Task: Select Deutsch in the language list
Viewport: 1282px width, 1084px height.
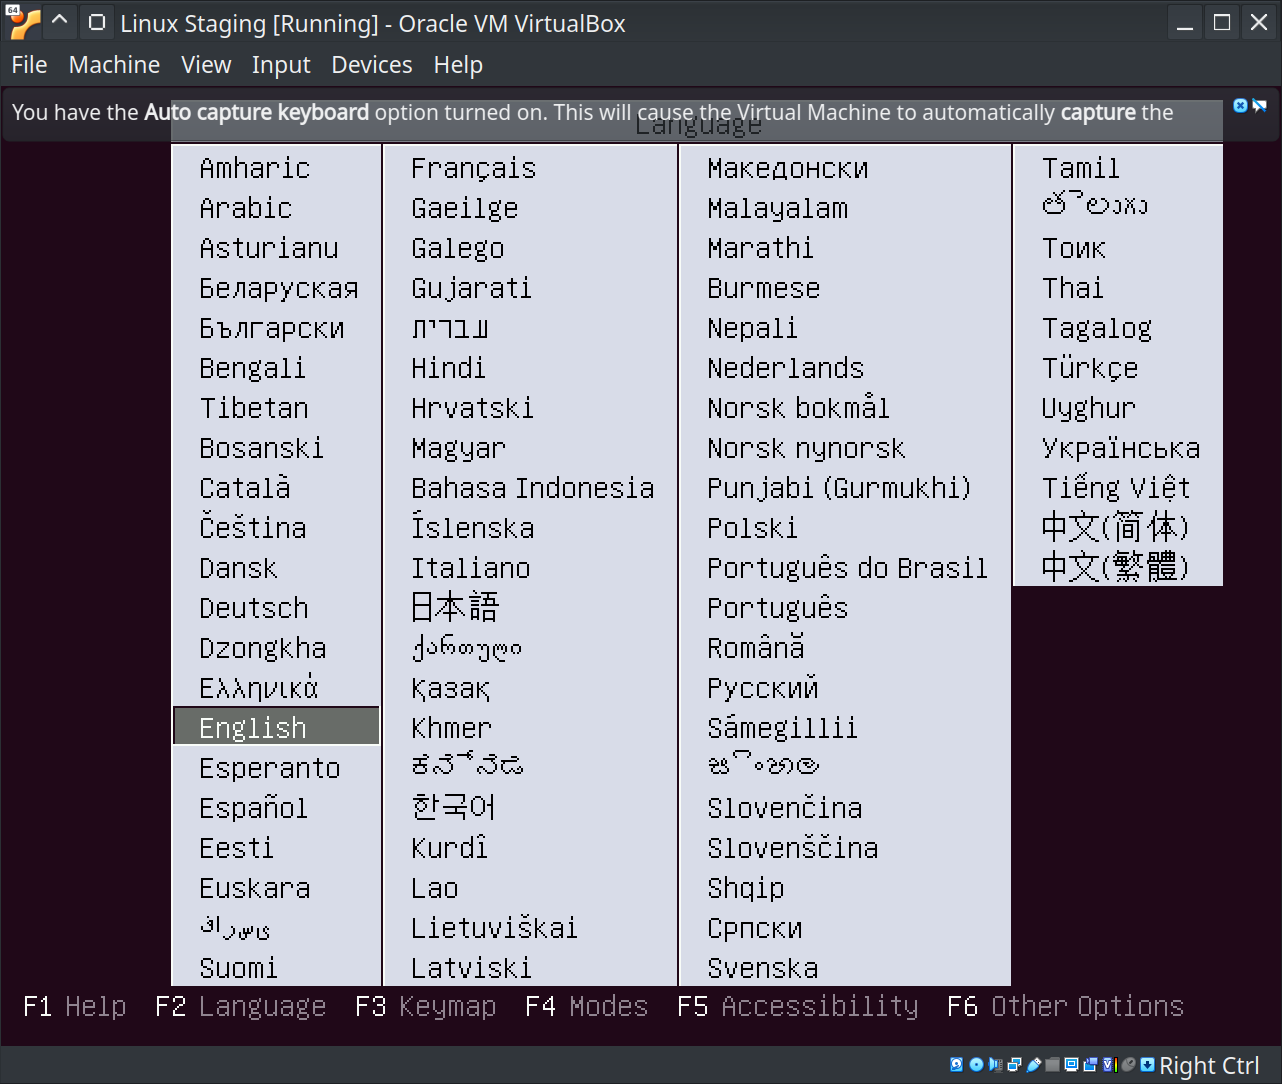Action: coord(254,608)
